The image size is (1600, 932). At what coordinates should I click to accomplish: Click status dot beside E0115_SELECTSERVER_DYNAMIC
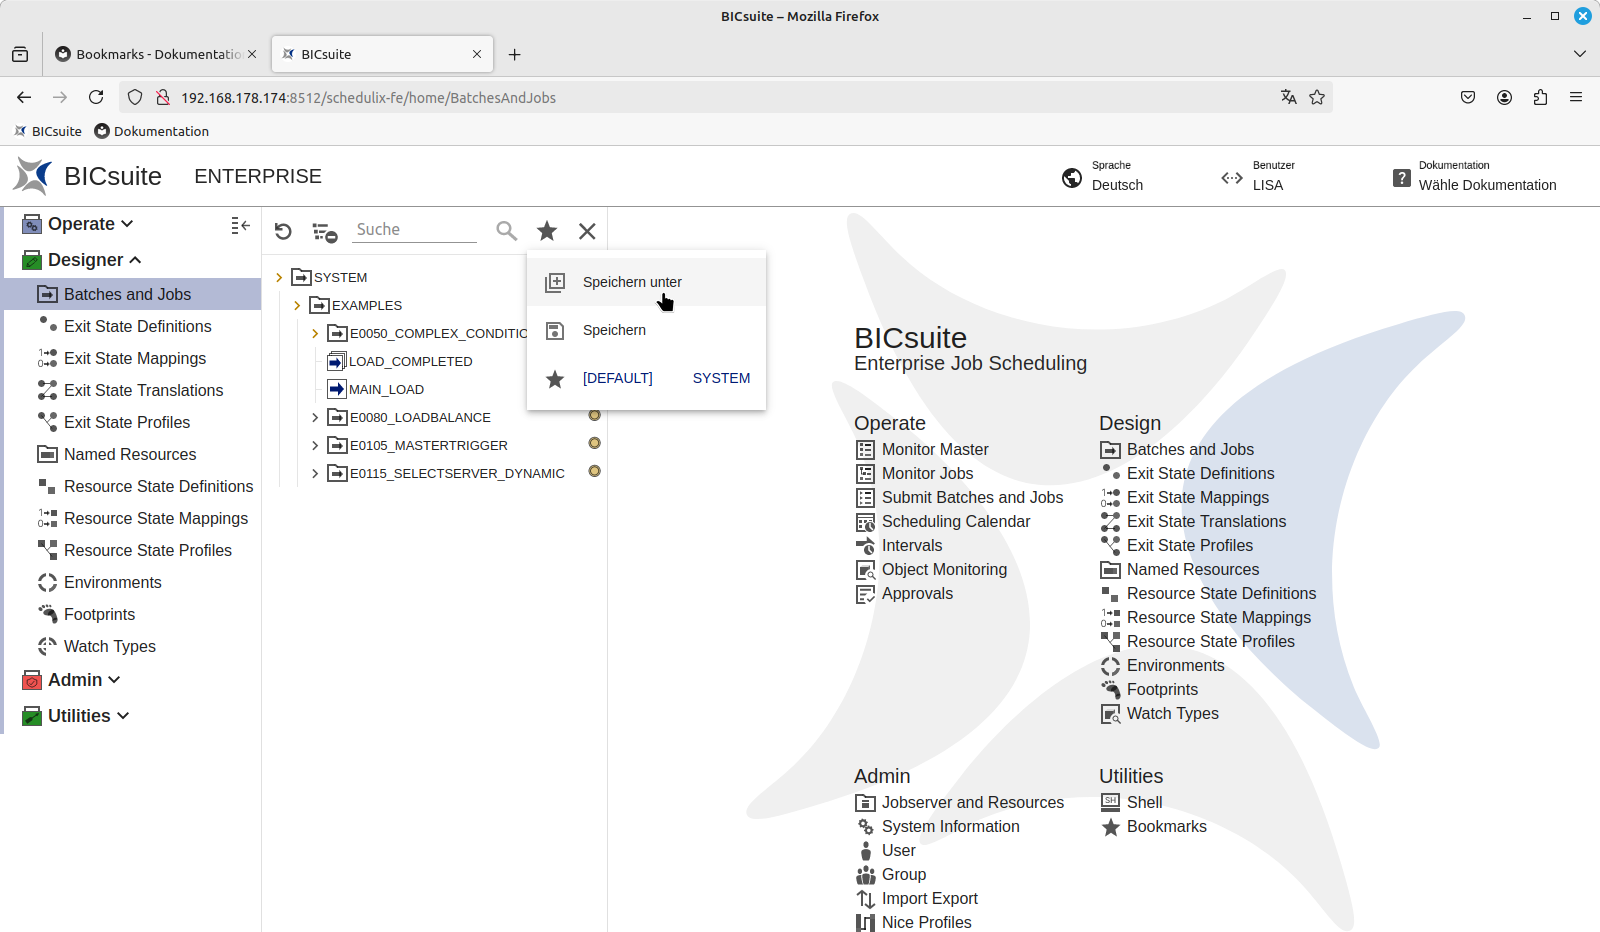[x=594, y=471]
